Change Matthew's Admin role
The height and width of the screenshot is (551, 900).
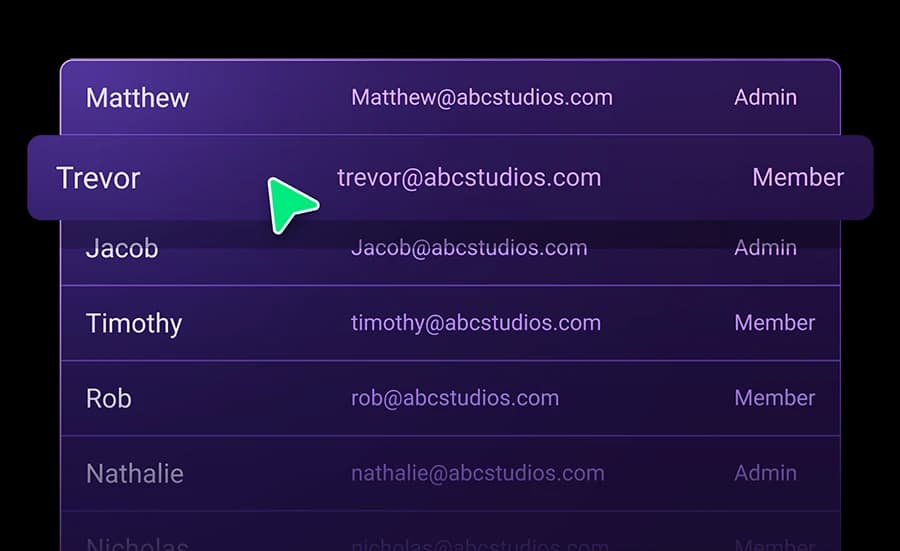765,98
